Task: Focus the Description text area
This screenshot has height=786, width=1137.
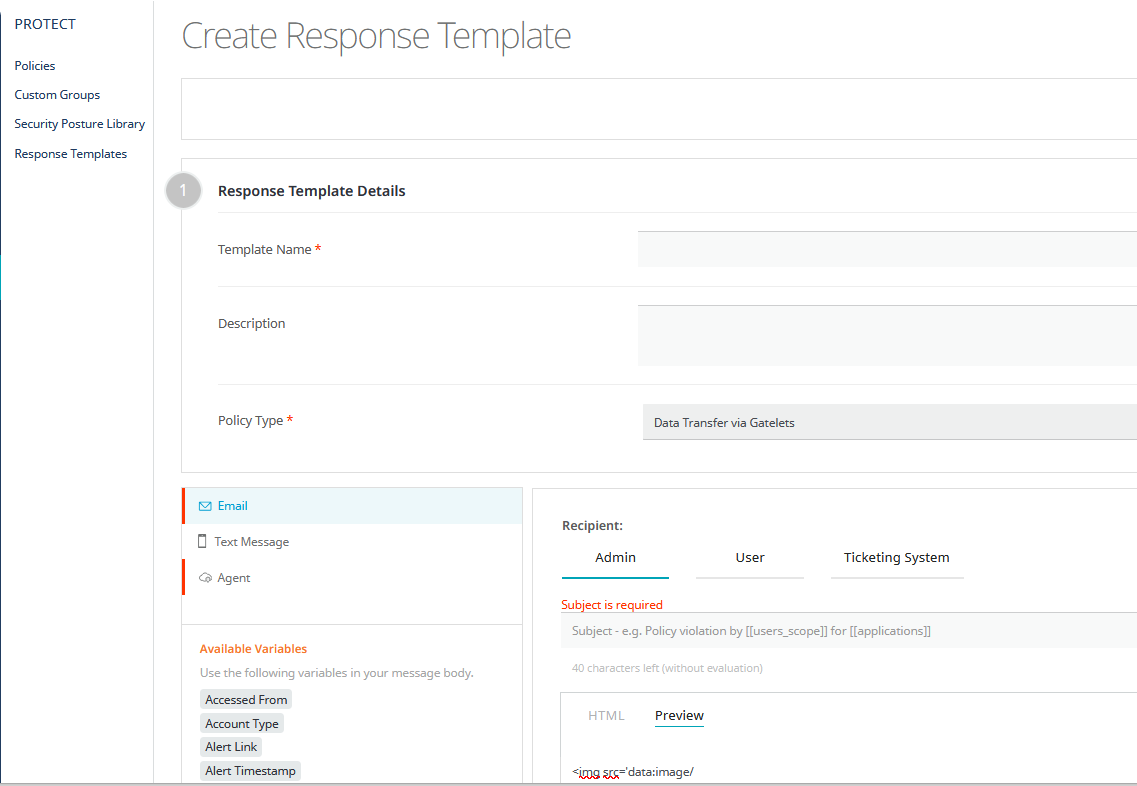Action: [x=886, y=335]
